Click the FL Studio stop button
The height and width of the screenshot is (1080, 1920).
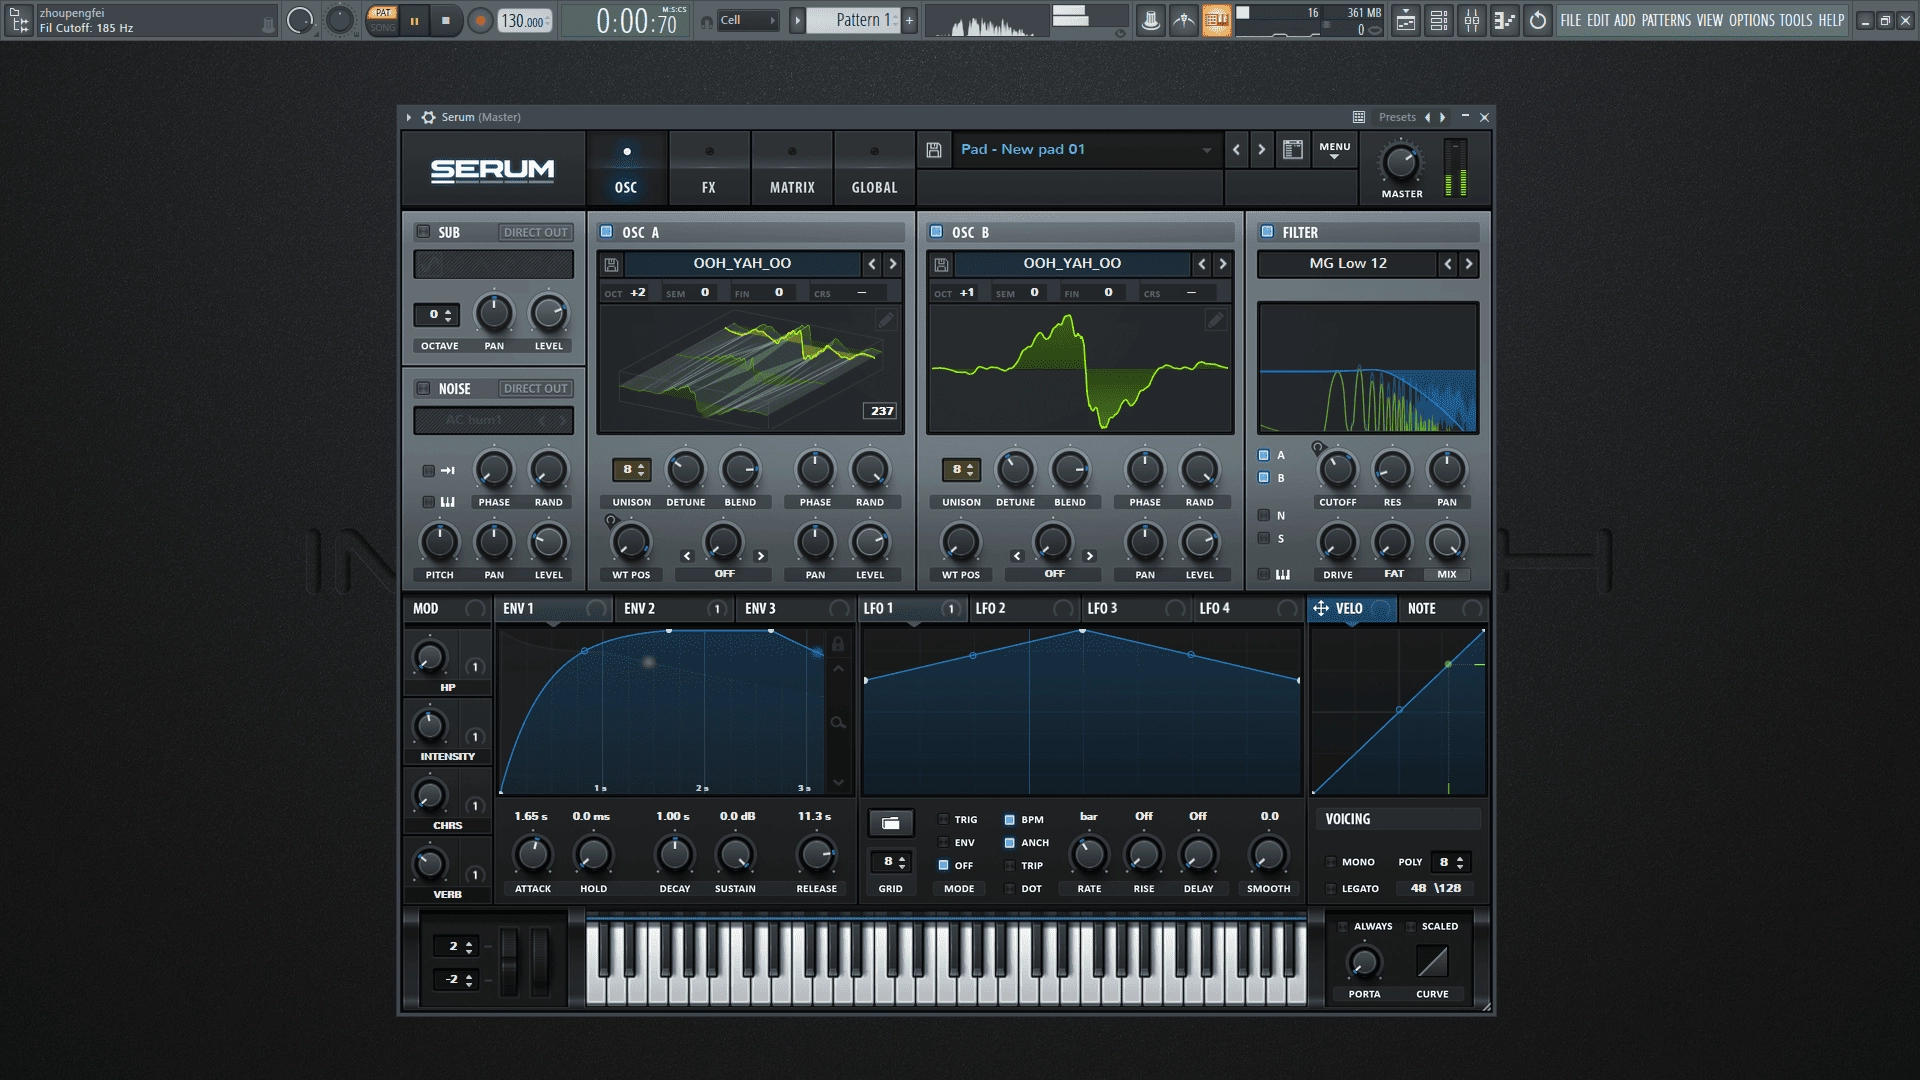click(x=446, y=20)
